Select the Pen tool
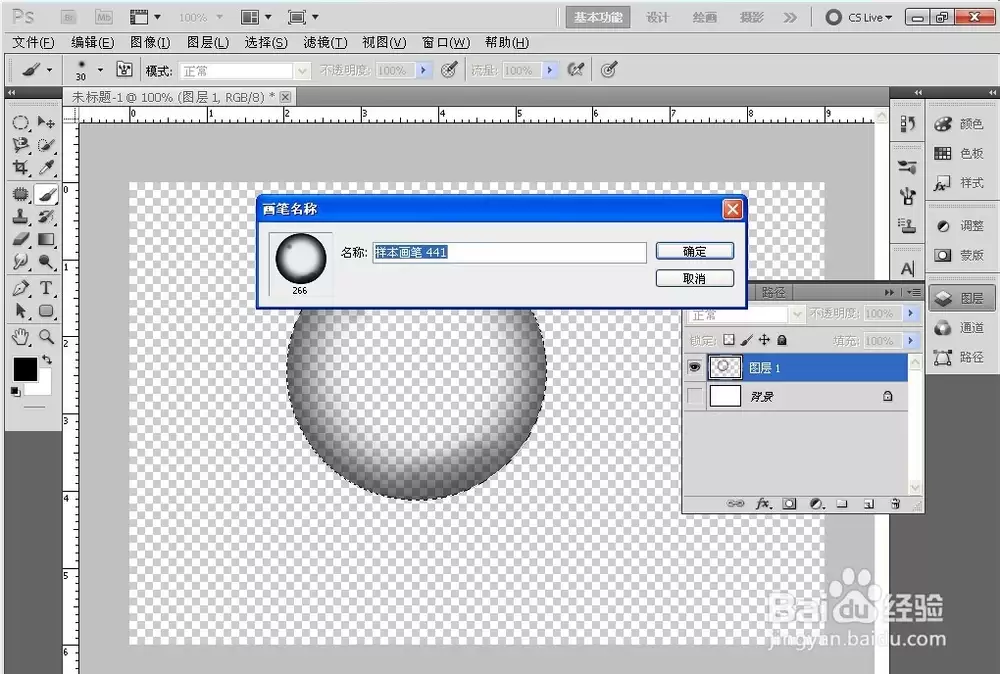Image resolution: width=1000 pixels, height=674 pixels. coord(20,288)
